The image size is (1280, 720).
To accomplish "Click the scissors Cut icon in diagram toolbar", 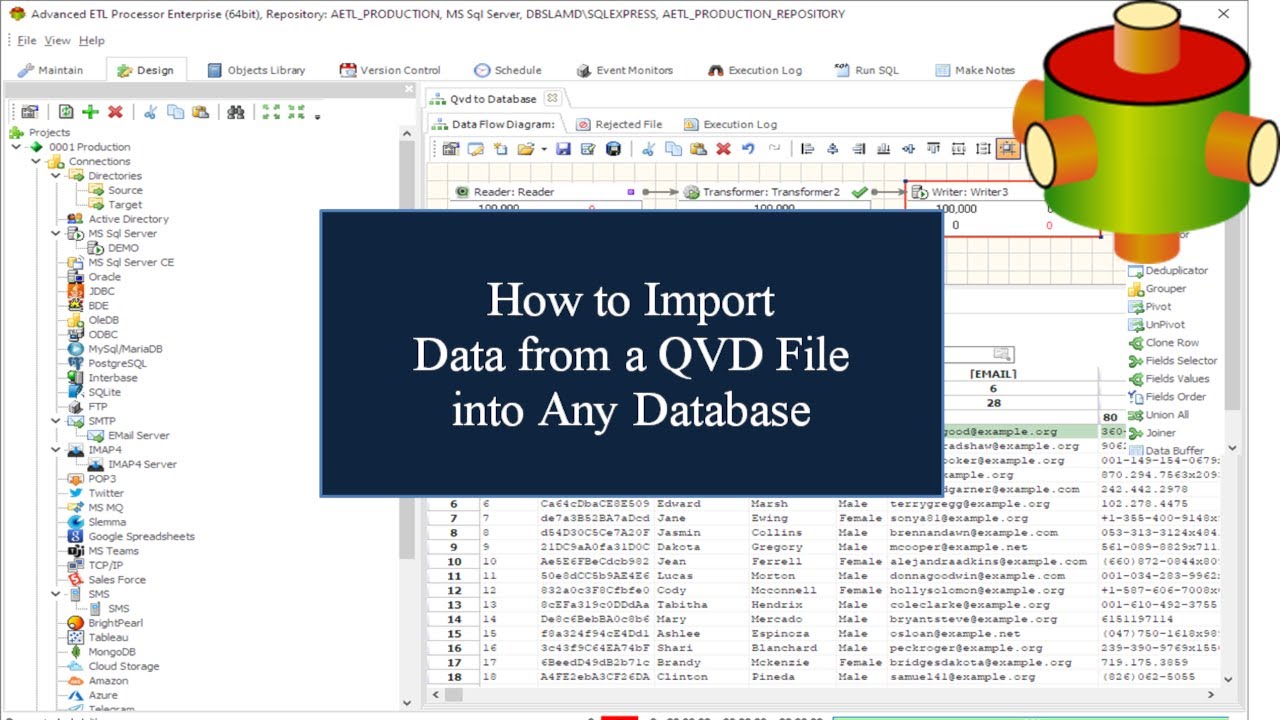I will pyautogui.click(x=648, y=149).
